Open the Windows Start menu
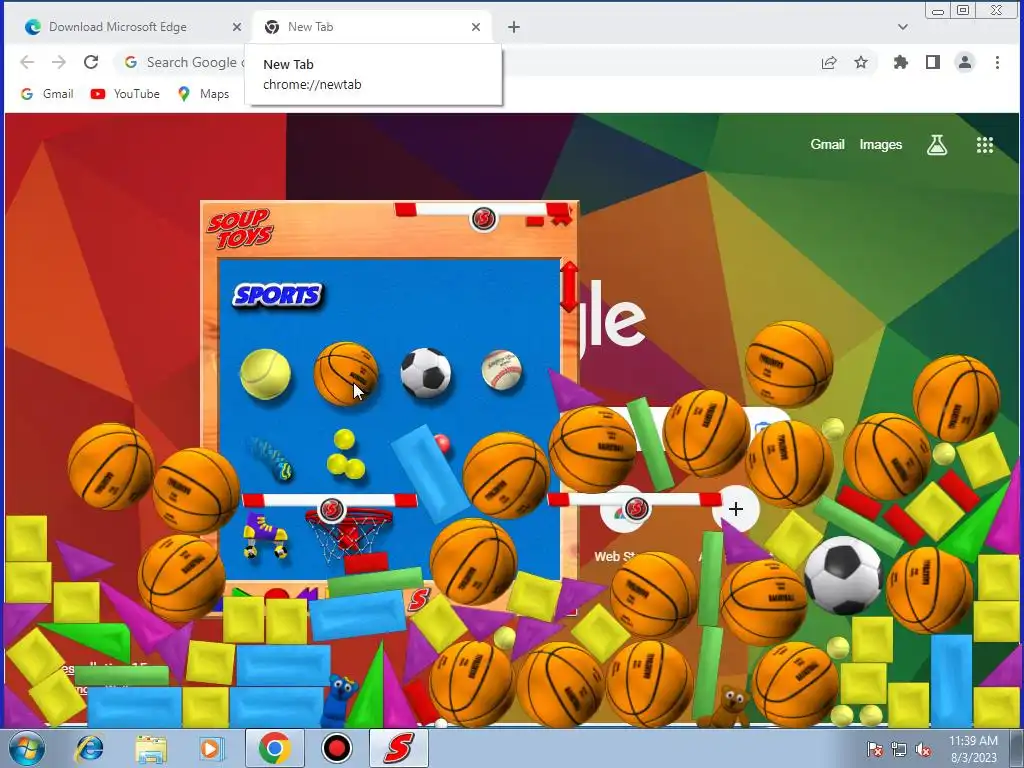 point(26,748)
